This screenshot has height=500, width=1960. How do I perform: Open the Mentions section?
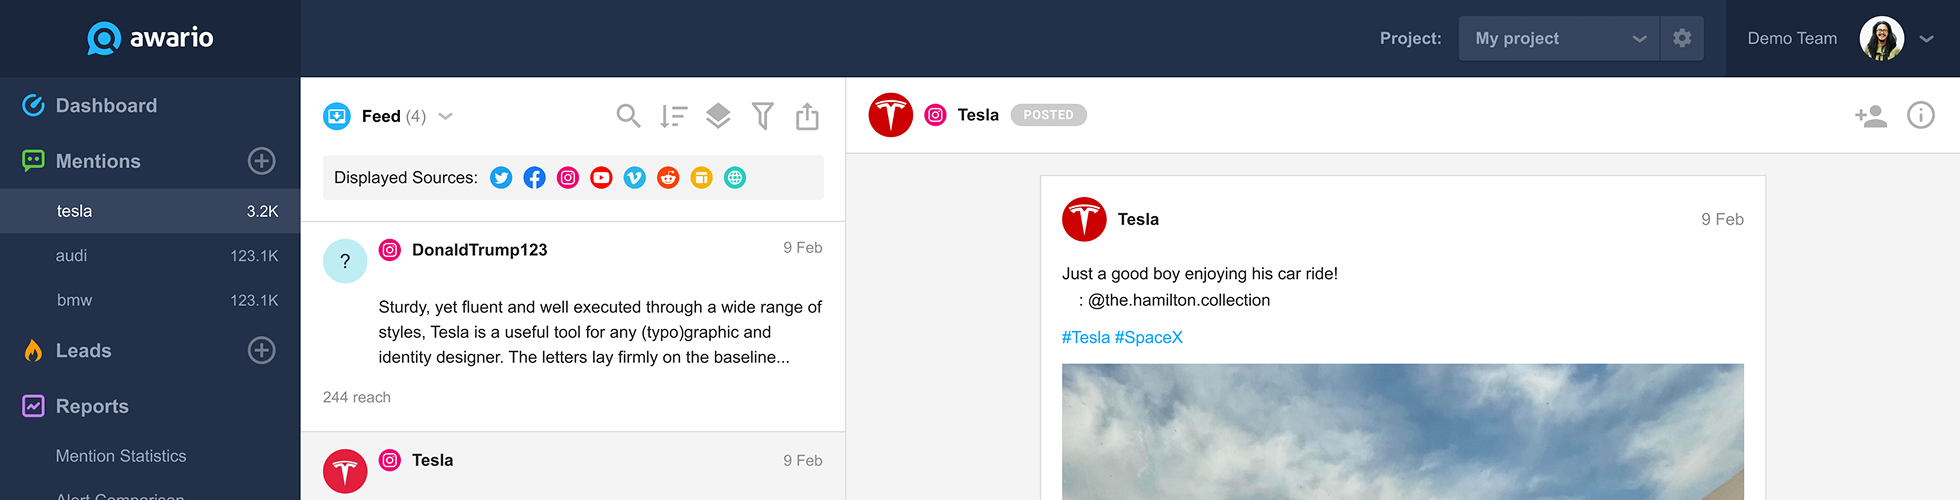[98, 161]
